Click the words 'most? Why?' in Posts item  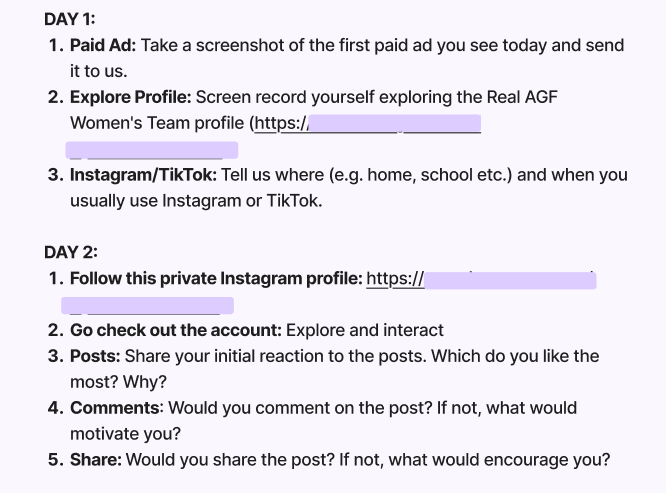[118, 382]
